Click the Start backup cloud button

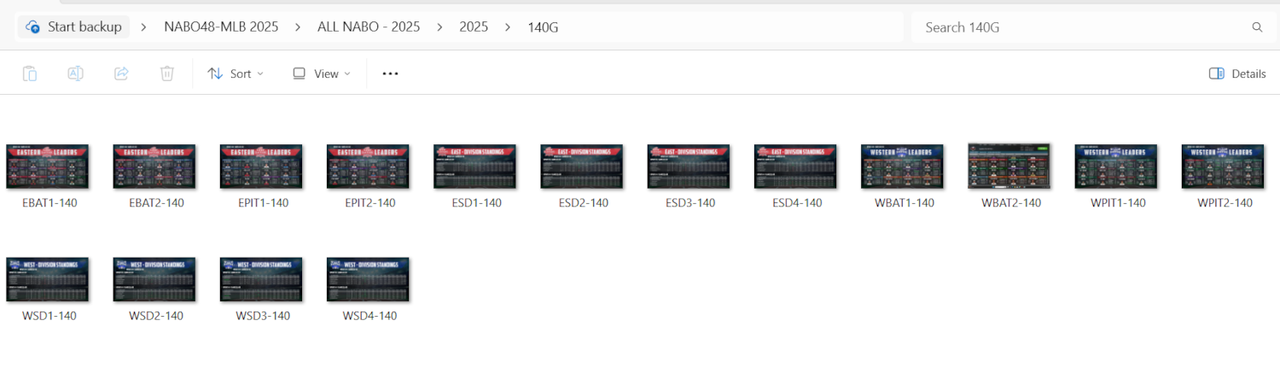(75, 27)
